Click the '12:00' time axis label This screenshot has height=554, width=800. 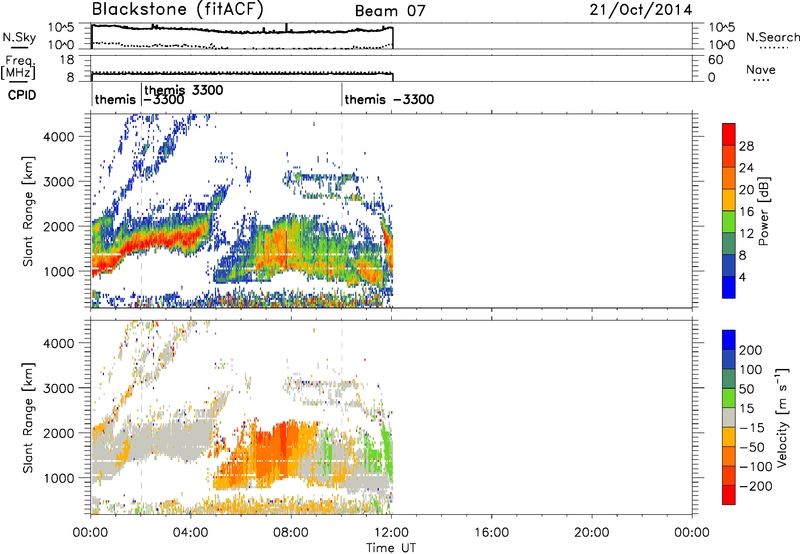tap(391, 533)
